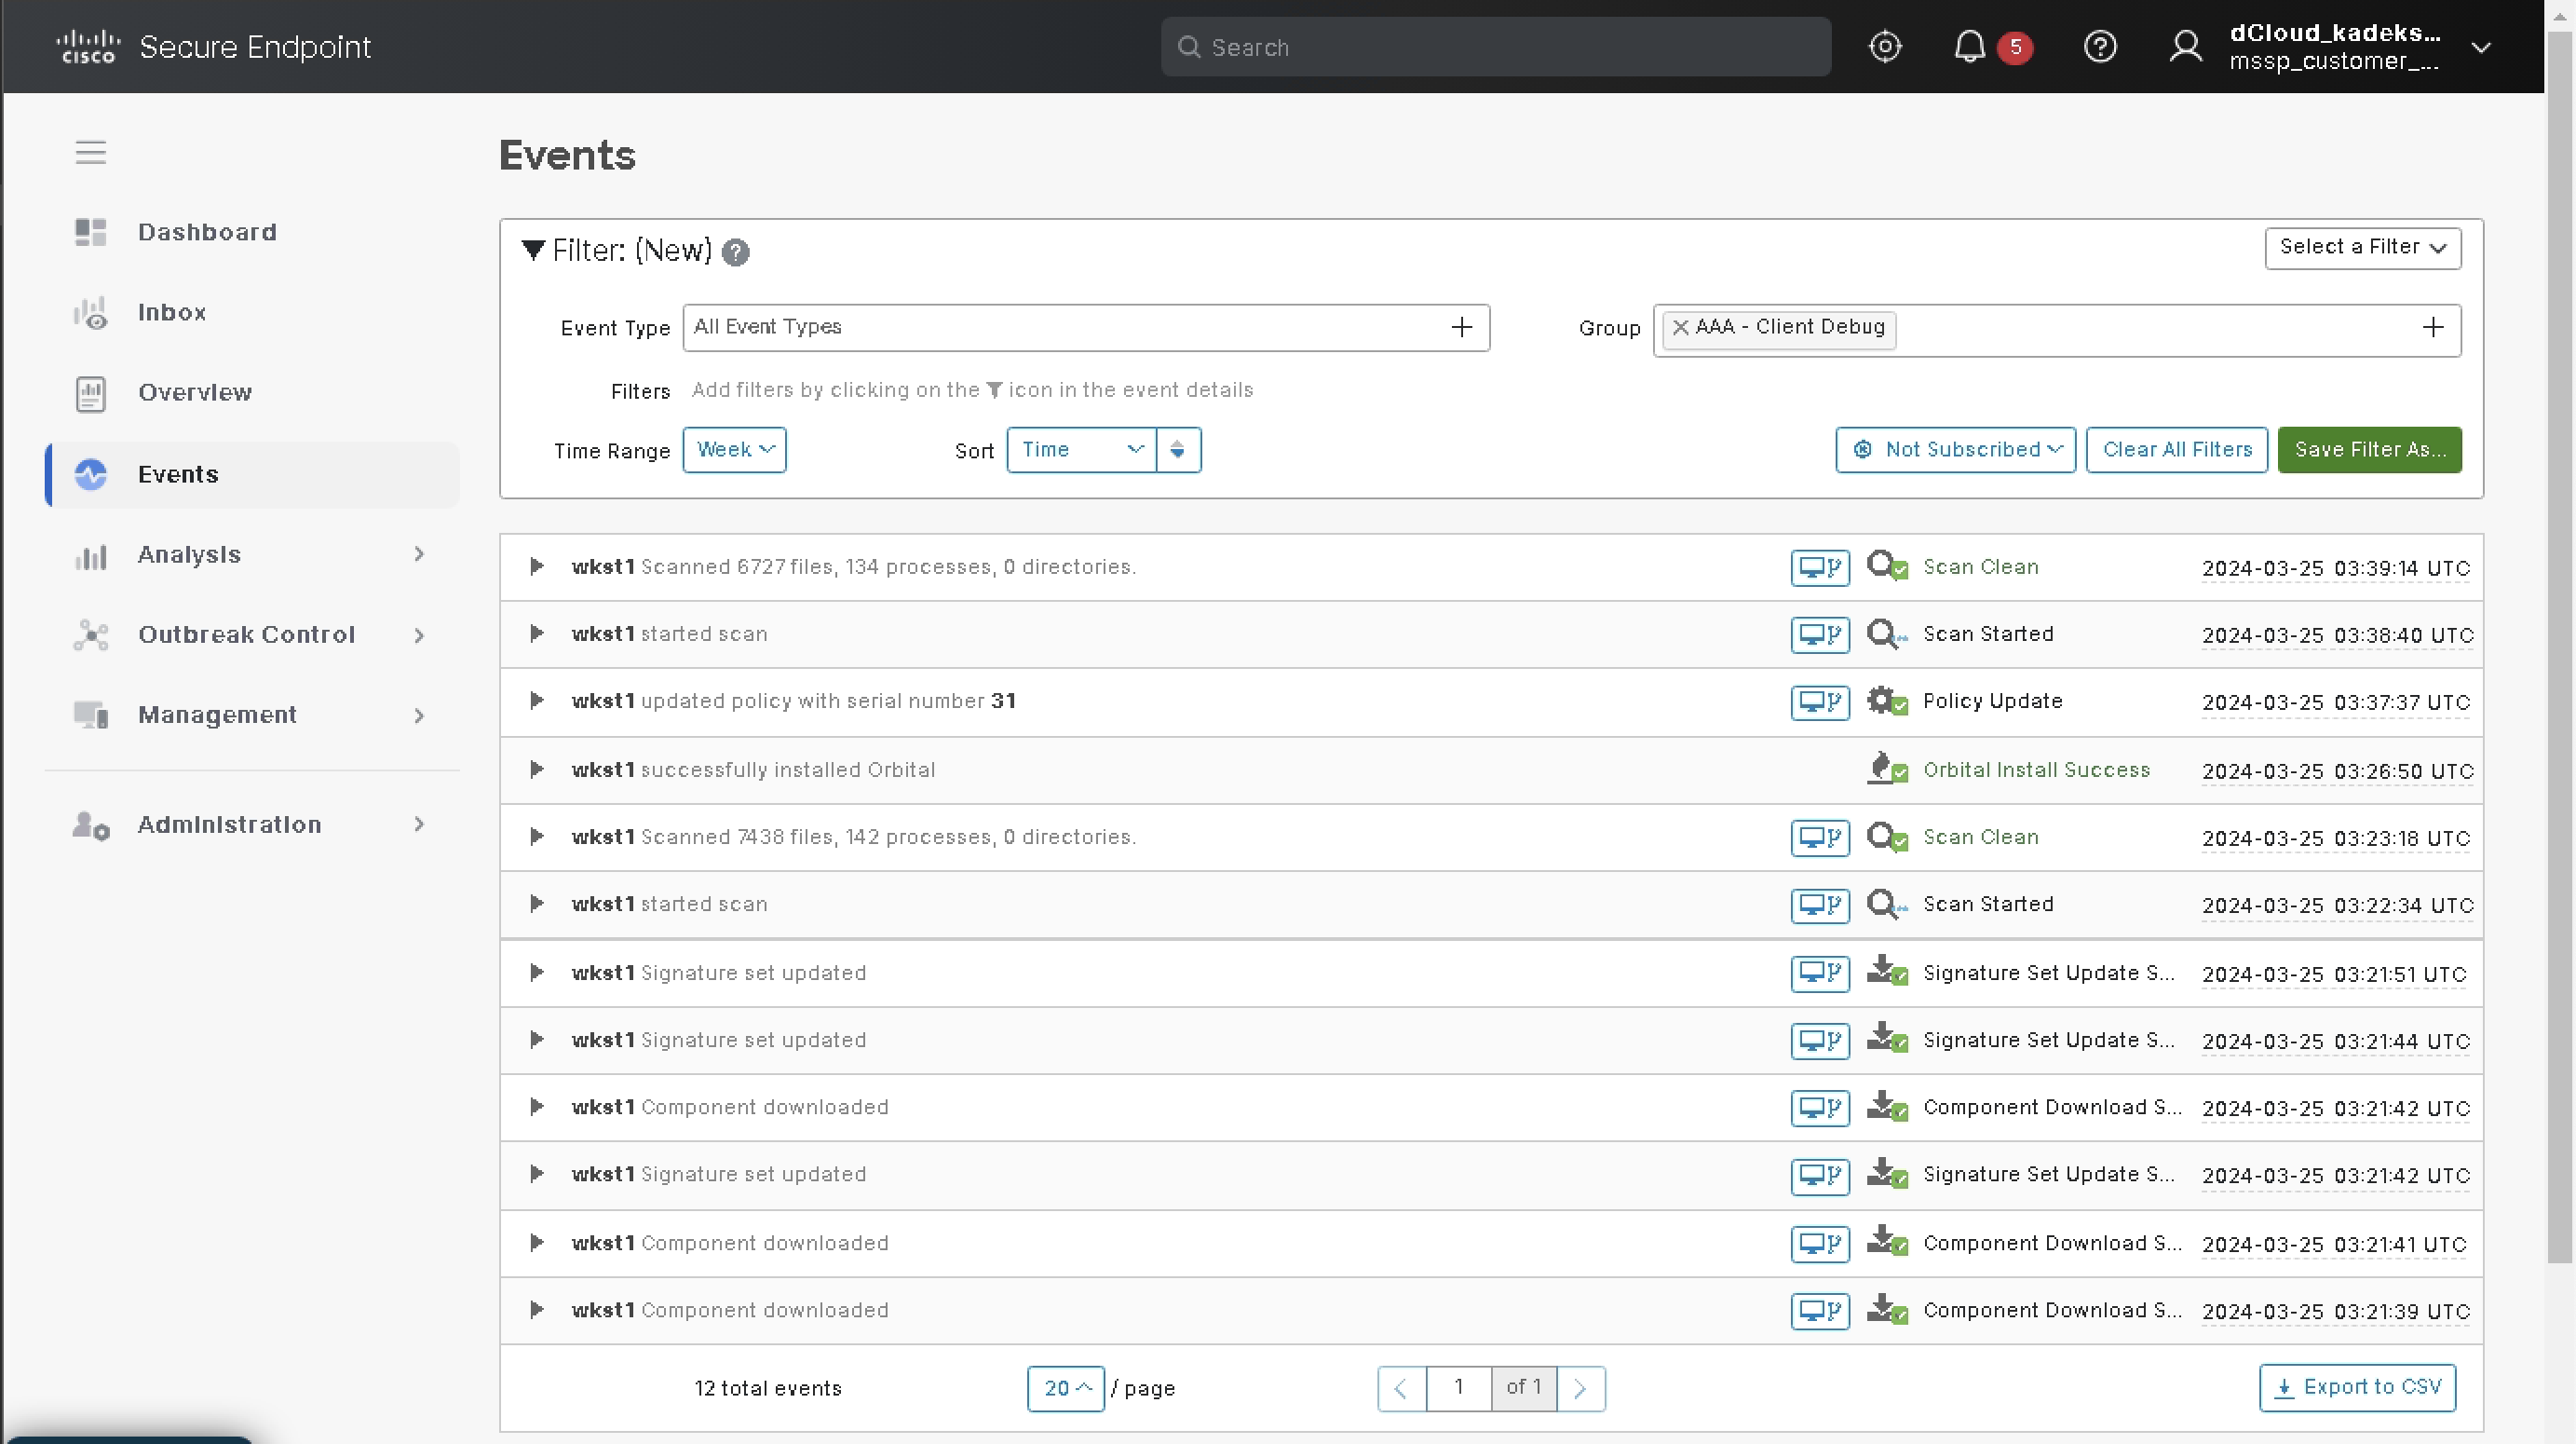Click the Export to CSV button

click(x=2357, y=1387)
